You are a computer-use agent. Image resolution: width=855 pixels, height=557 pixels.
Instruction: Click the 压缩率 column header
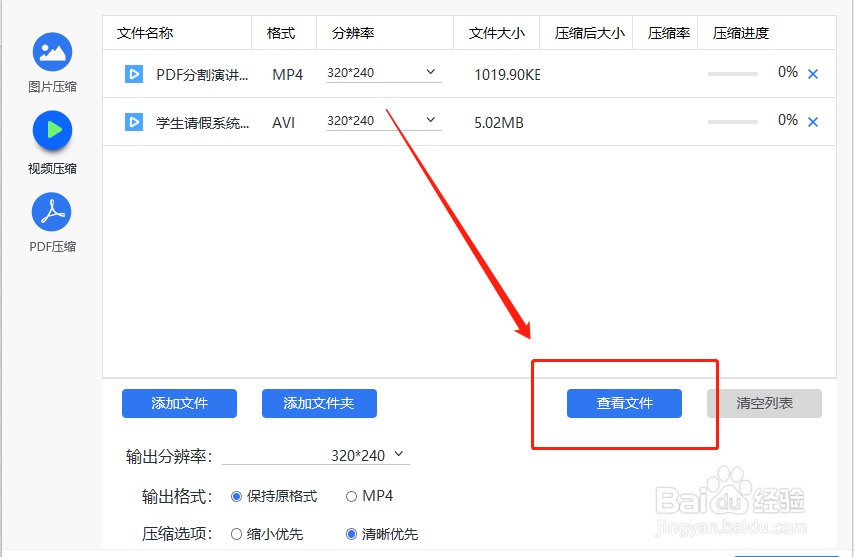669,33
